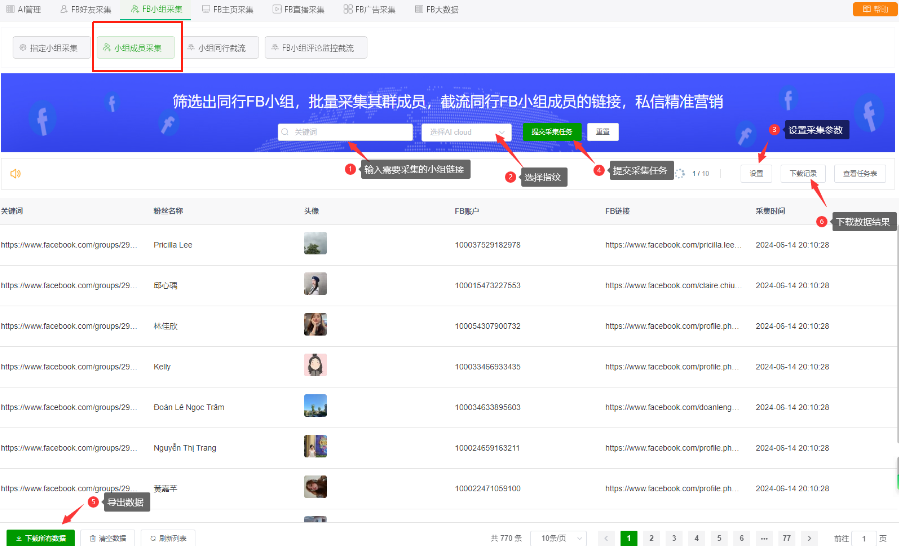Open the FB主页采集 tab
Viewport: 899px width, 546px height.
tap(228, 9)
